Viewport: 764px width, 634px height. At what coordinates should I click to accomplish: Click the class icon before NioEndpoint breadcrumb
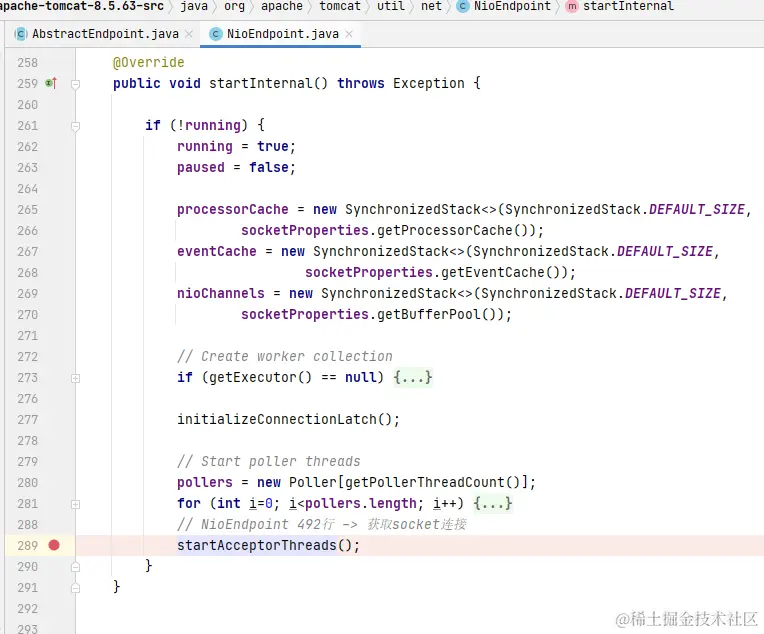pyautogui.click(x=463, y=6)
